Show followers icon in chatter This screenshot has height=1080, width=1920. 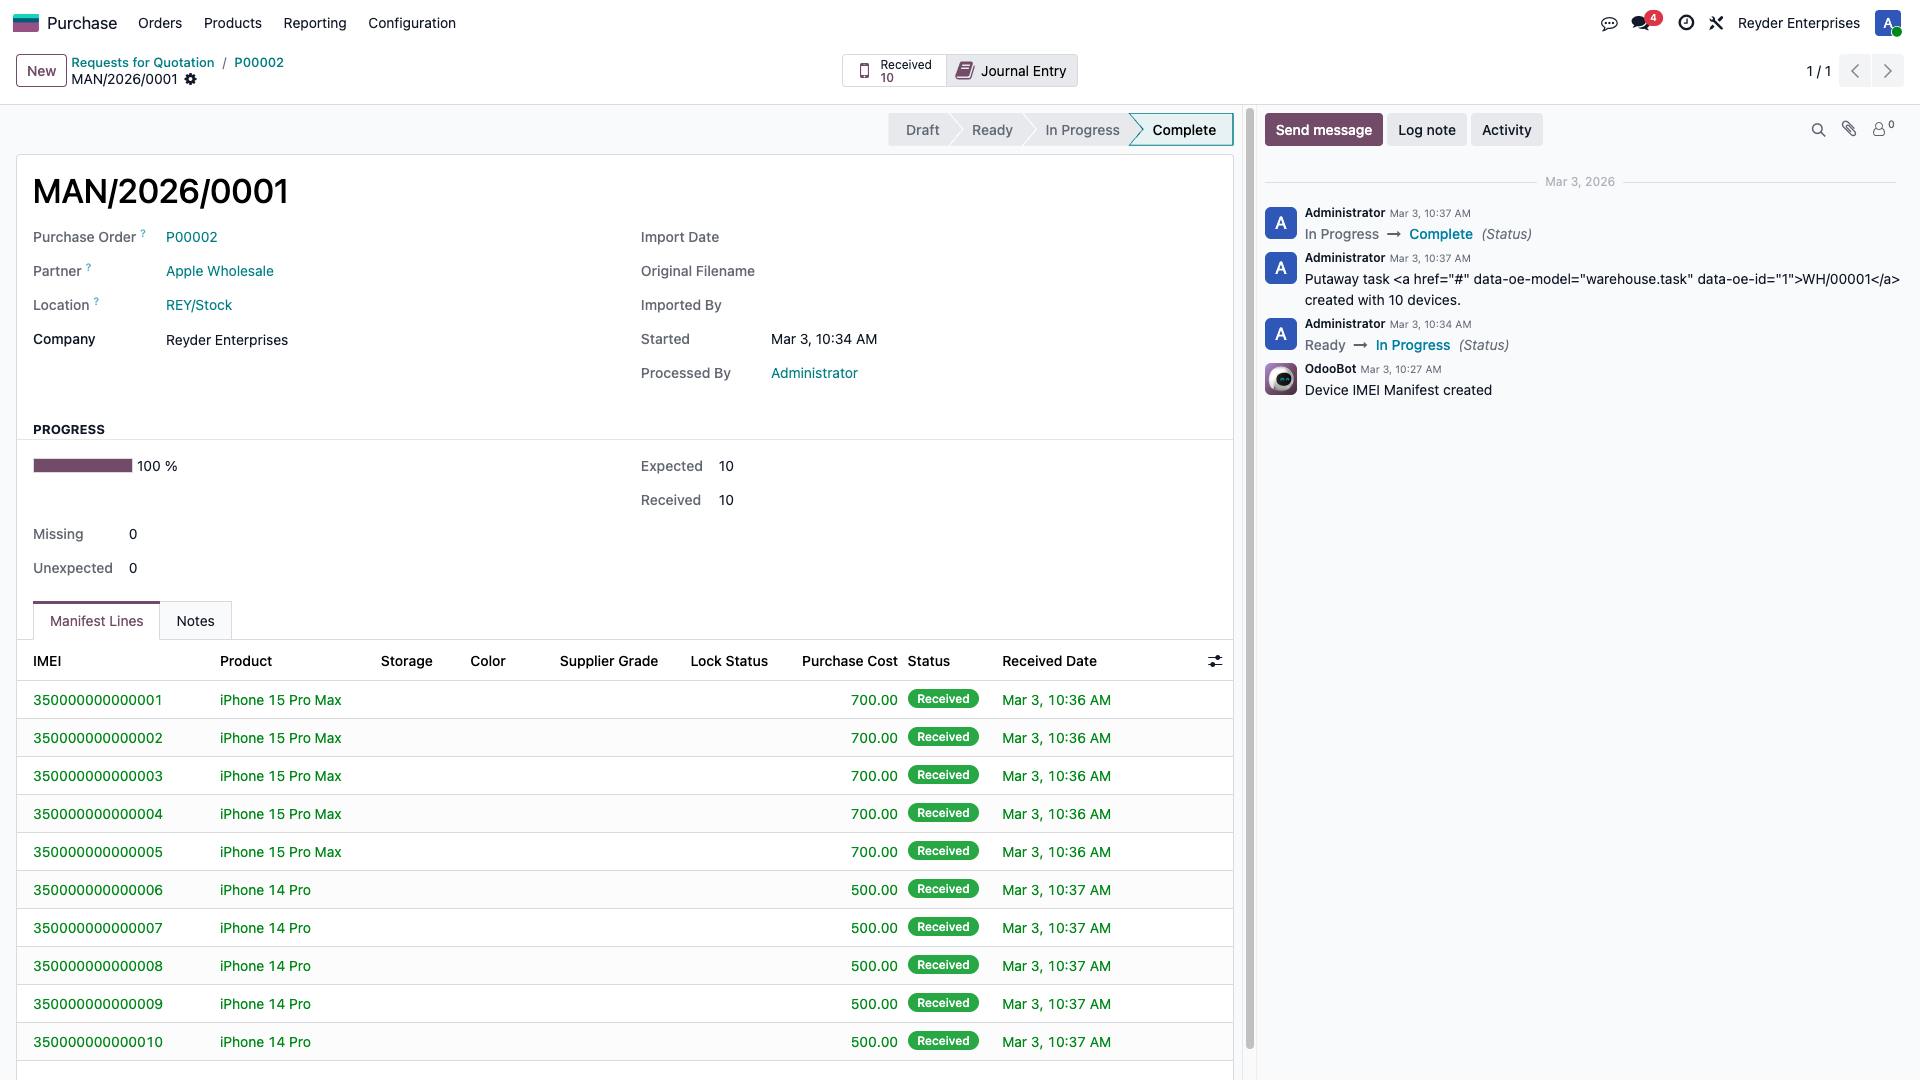click(1883, 129)
